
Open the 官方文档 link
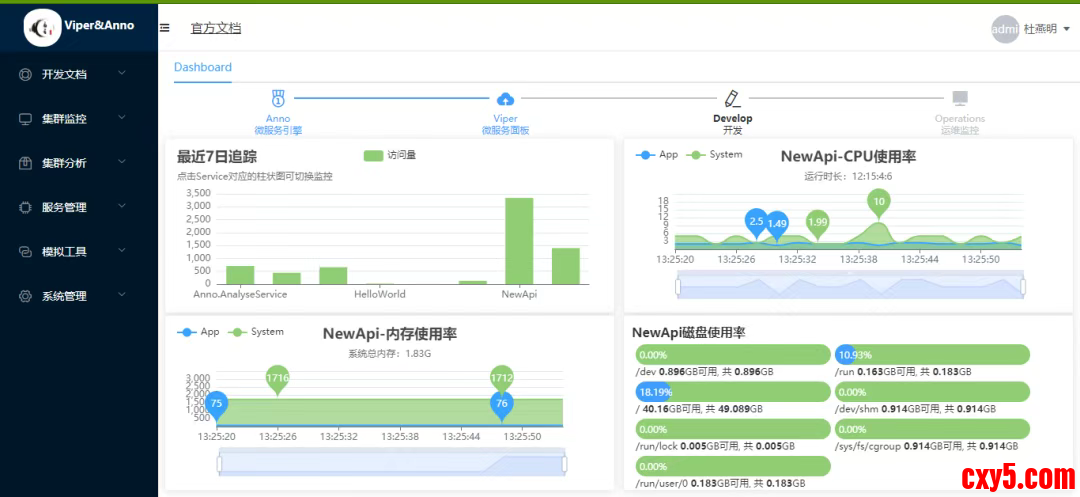(216, 28)
